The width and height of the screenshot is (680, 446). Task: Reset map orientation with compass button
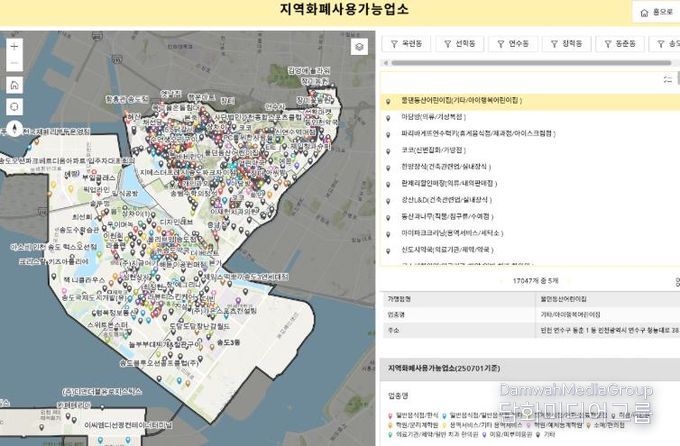[14, 128]
